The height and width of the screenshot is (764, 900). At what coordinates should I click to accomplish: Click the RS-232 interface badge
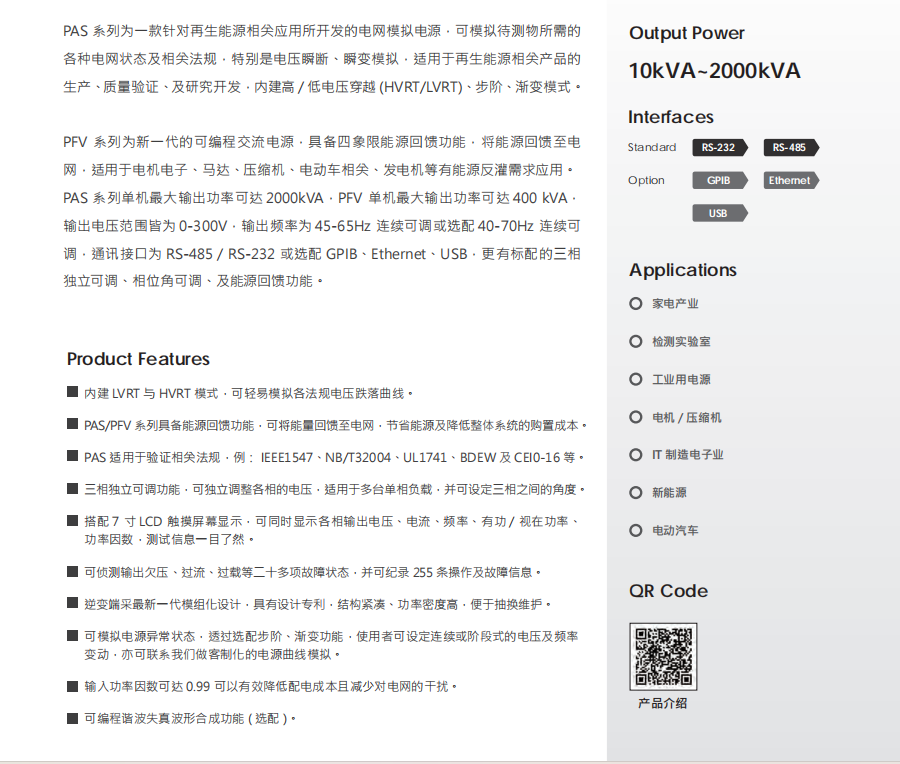coord(719,148)
